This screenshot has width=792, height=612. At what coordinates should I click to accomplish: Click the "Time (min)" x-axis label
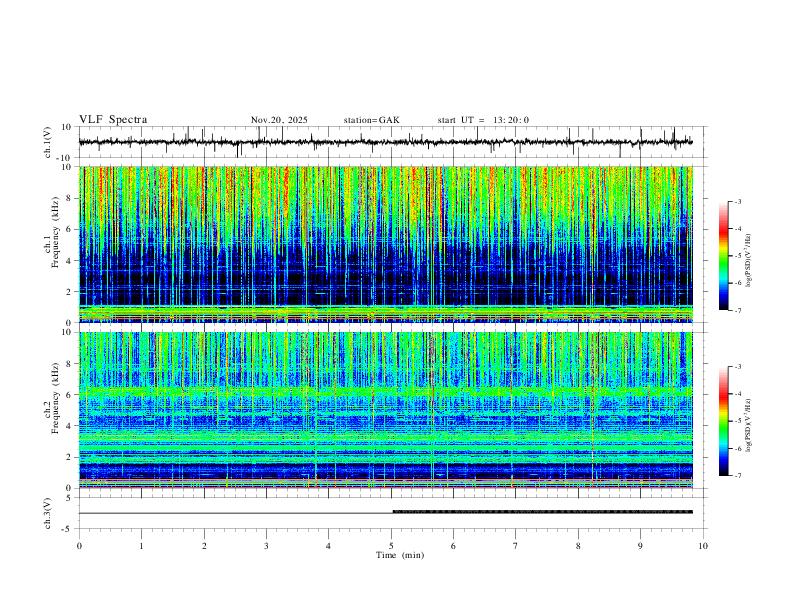(400, 555)
